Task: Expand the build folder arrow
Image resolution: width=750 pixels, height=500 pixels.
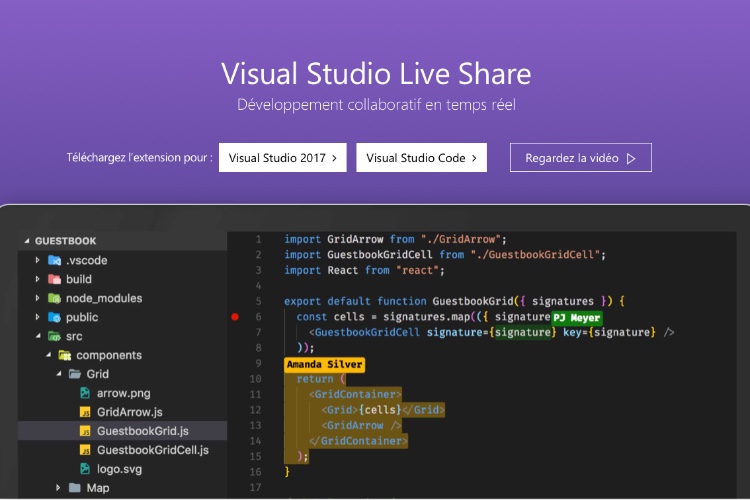Action: click(x=37, y=279)
